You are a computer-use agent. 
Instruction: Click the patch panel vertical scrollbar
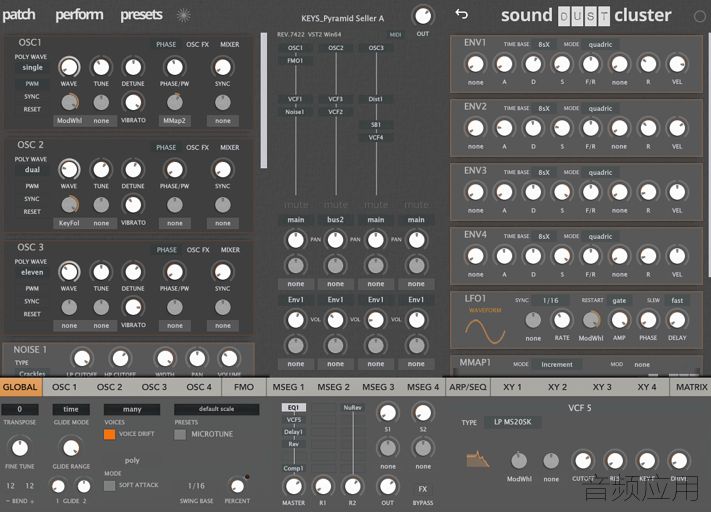(x=264, y=101)
